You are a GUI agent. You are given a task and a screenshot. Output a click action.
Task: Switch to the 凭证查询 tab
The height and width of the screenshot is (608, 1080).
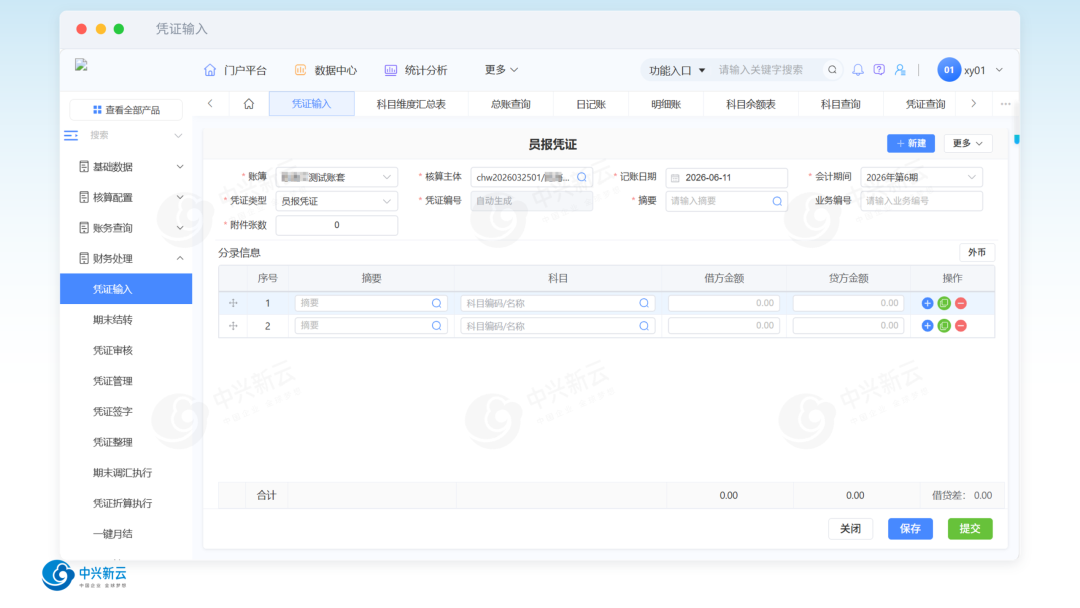point(925,104)
